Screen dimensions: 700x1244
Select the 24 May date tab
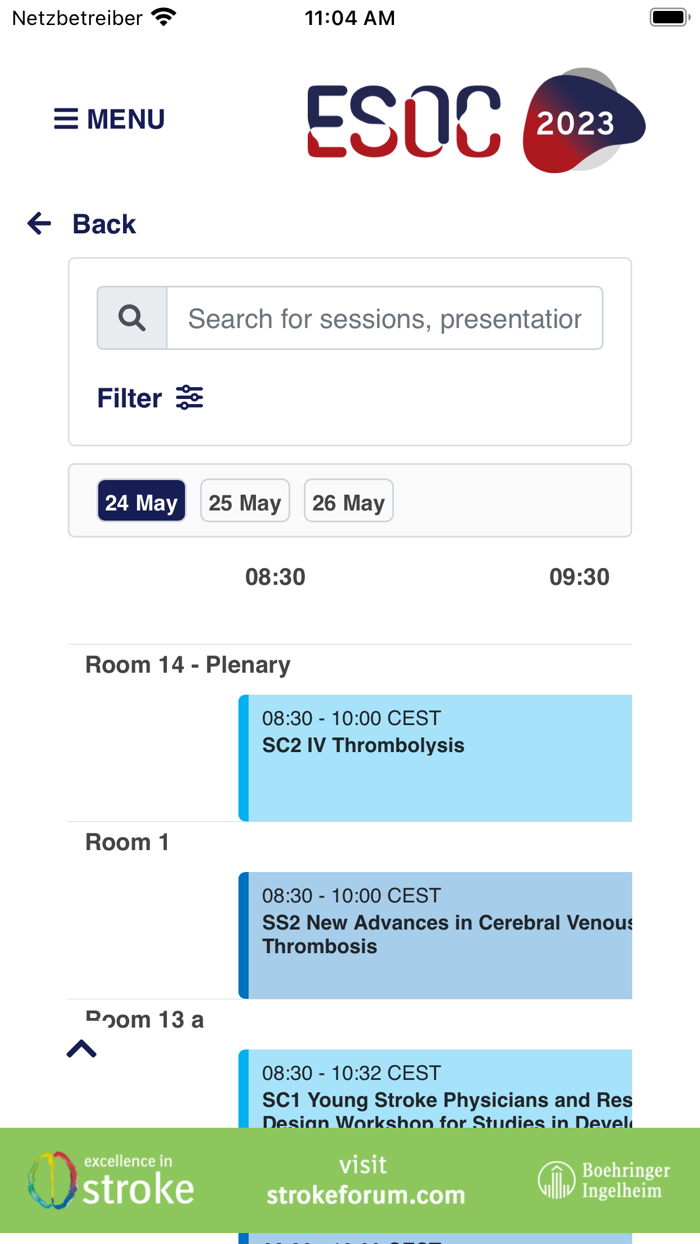[x=141, y=501]
